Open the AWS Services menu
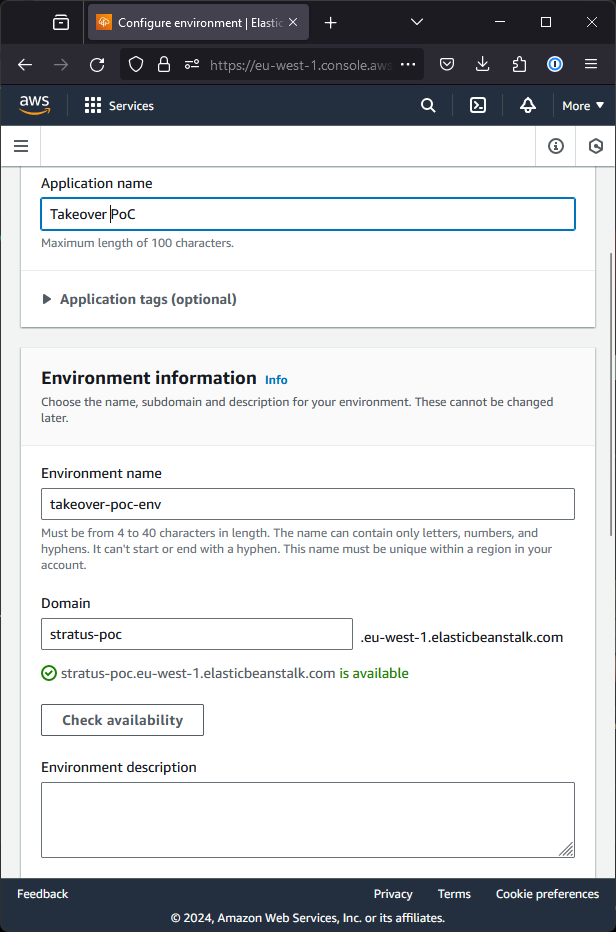 (119, 106)
